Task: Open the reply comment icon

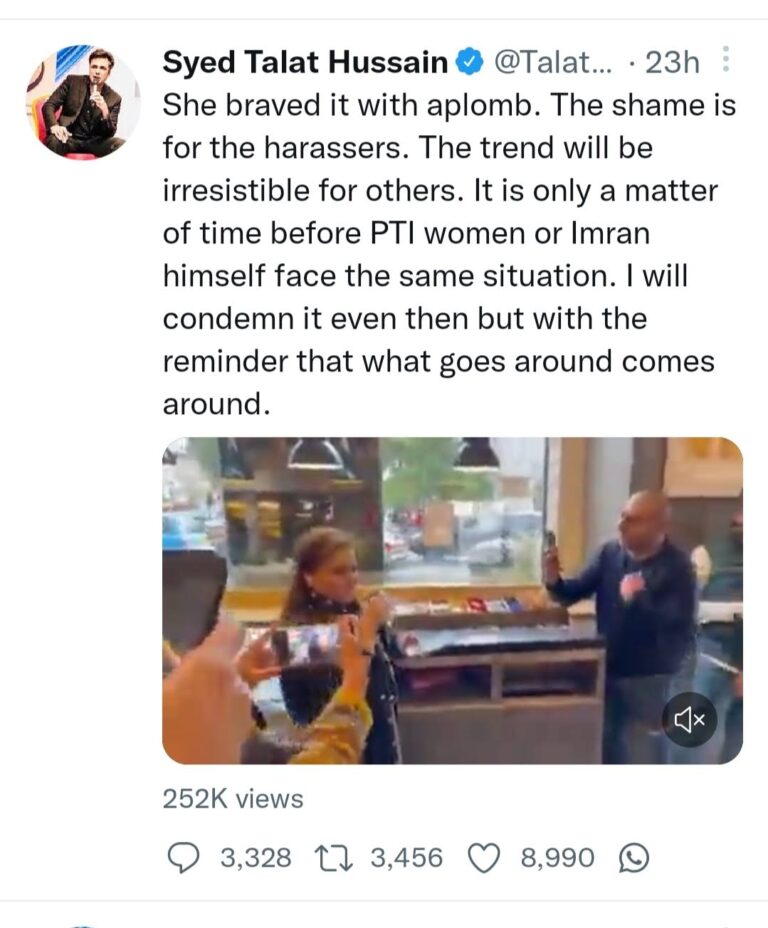Action: [183, 858]
